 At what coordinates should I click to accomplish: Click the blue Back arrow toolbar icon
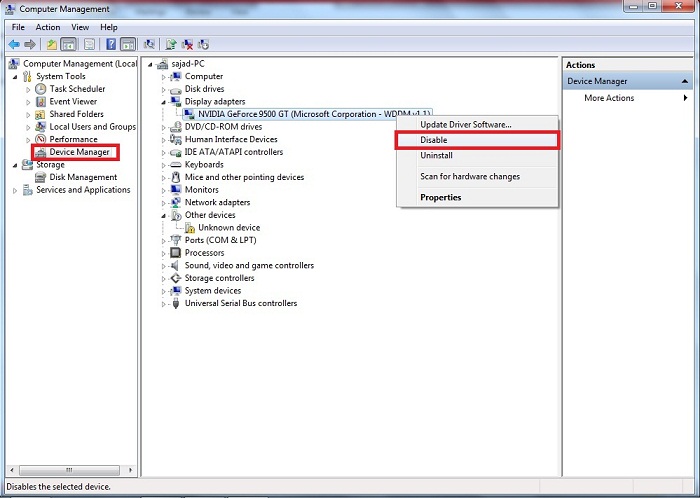coord(14,44)
